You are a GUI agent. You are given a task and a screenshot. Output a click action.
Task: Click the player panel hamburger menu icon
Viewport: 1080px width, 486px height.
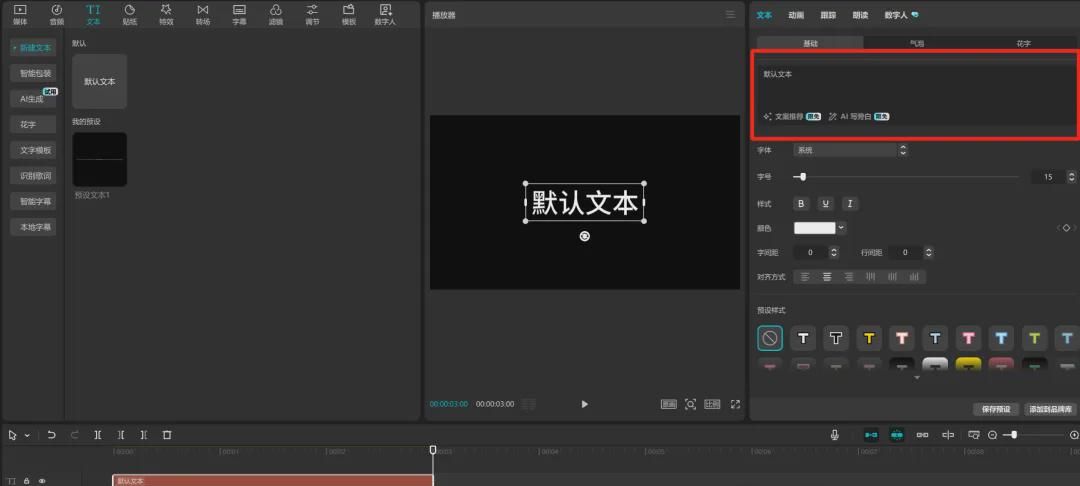[x=730, y=14]
